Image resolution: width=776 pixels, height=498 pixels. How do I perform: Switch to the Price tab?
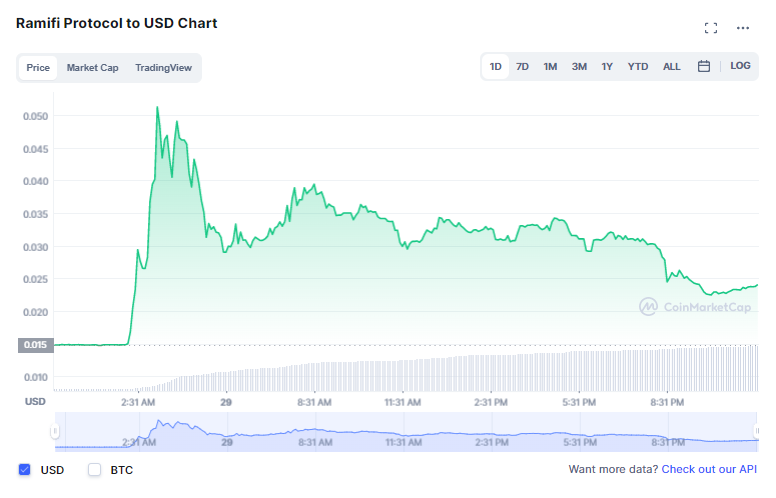[x=38, y=68]
